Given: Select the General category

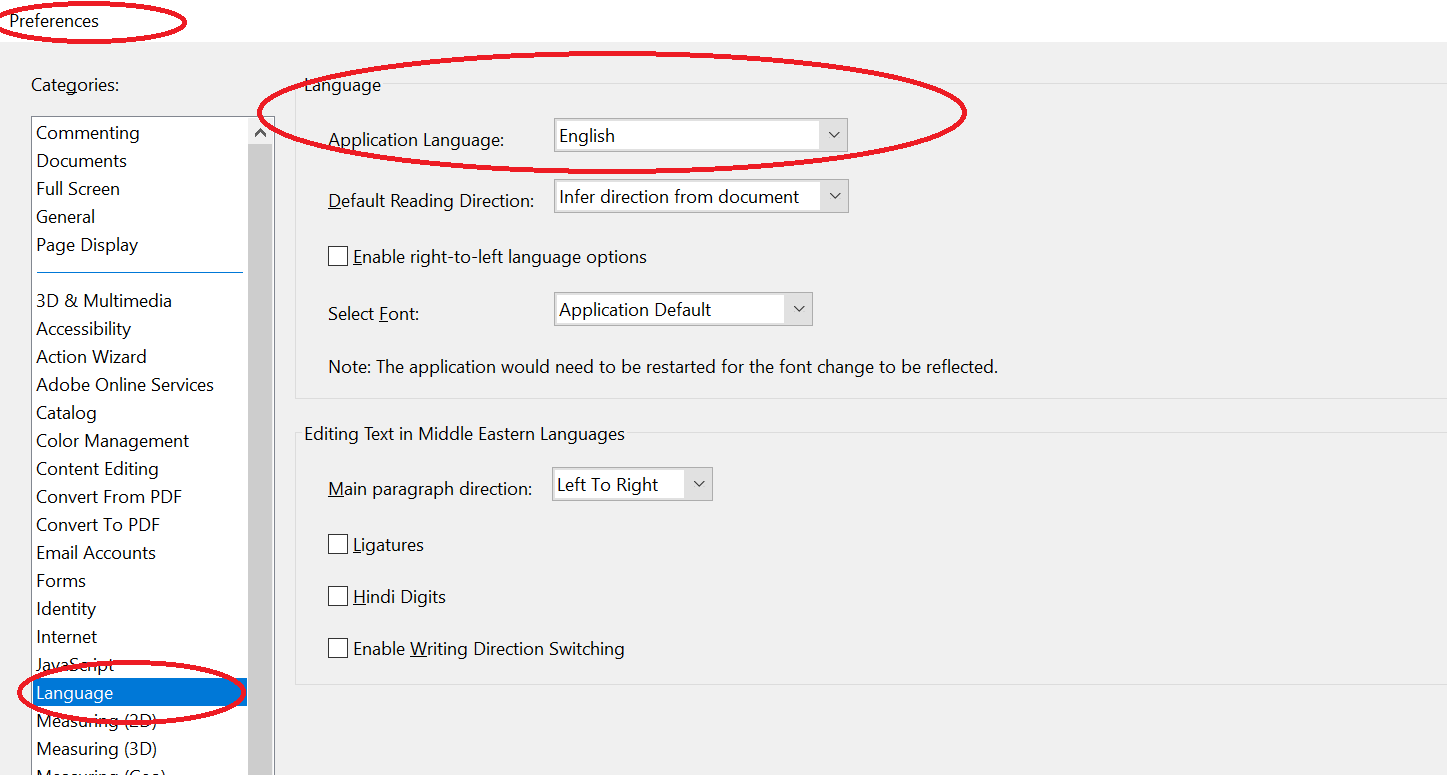Looking at the screenshot, I should (66, 217).
